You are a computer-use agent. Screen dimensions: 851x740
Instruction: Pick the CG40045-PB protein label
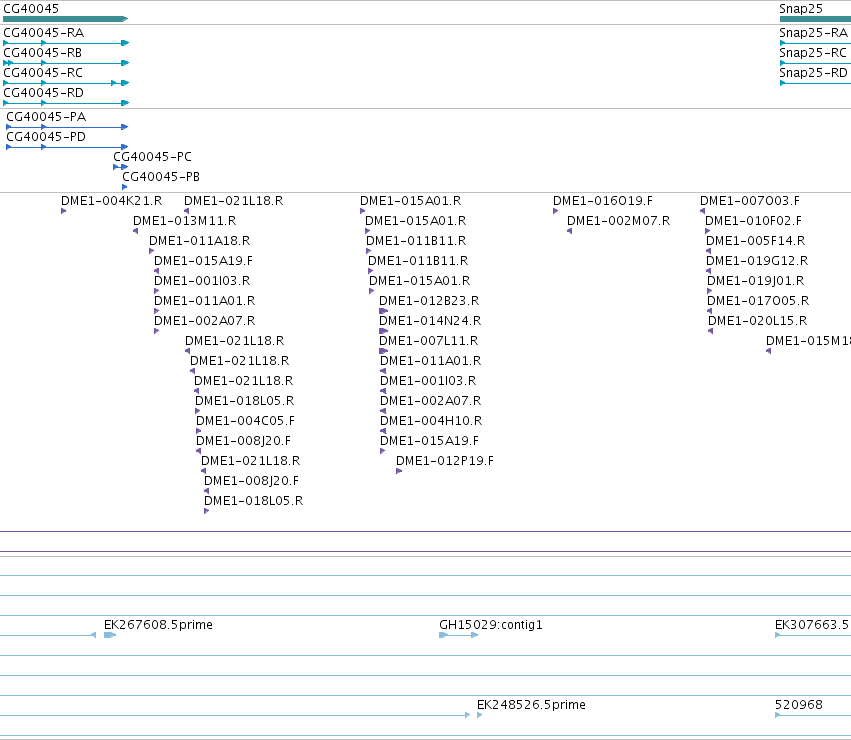[x=161, y=177]
